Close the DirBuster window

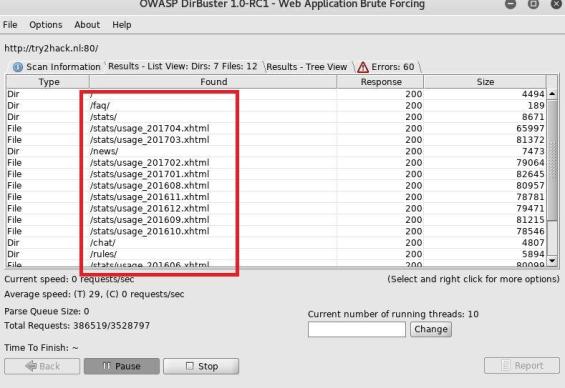point(557,4)
